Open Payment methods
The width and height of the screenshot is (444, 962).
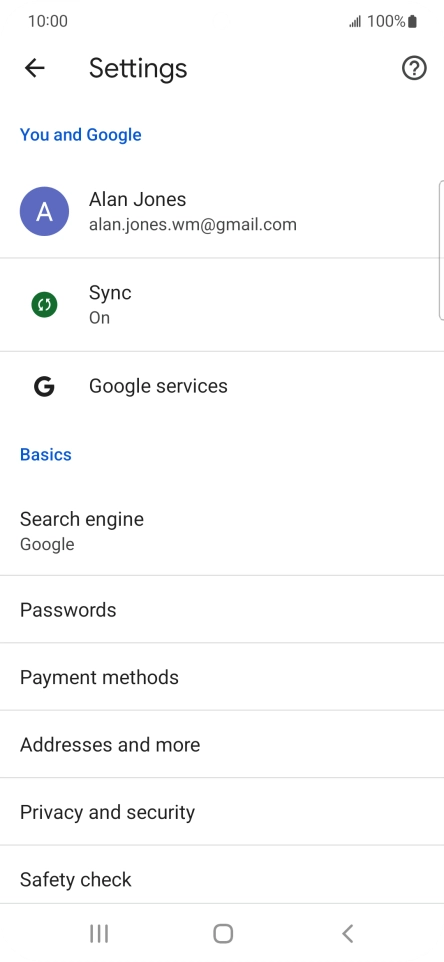click(x=222, y=677)
